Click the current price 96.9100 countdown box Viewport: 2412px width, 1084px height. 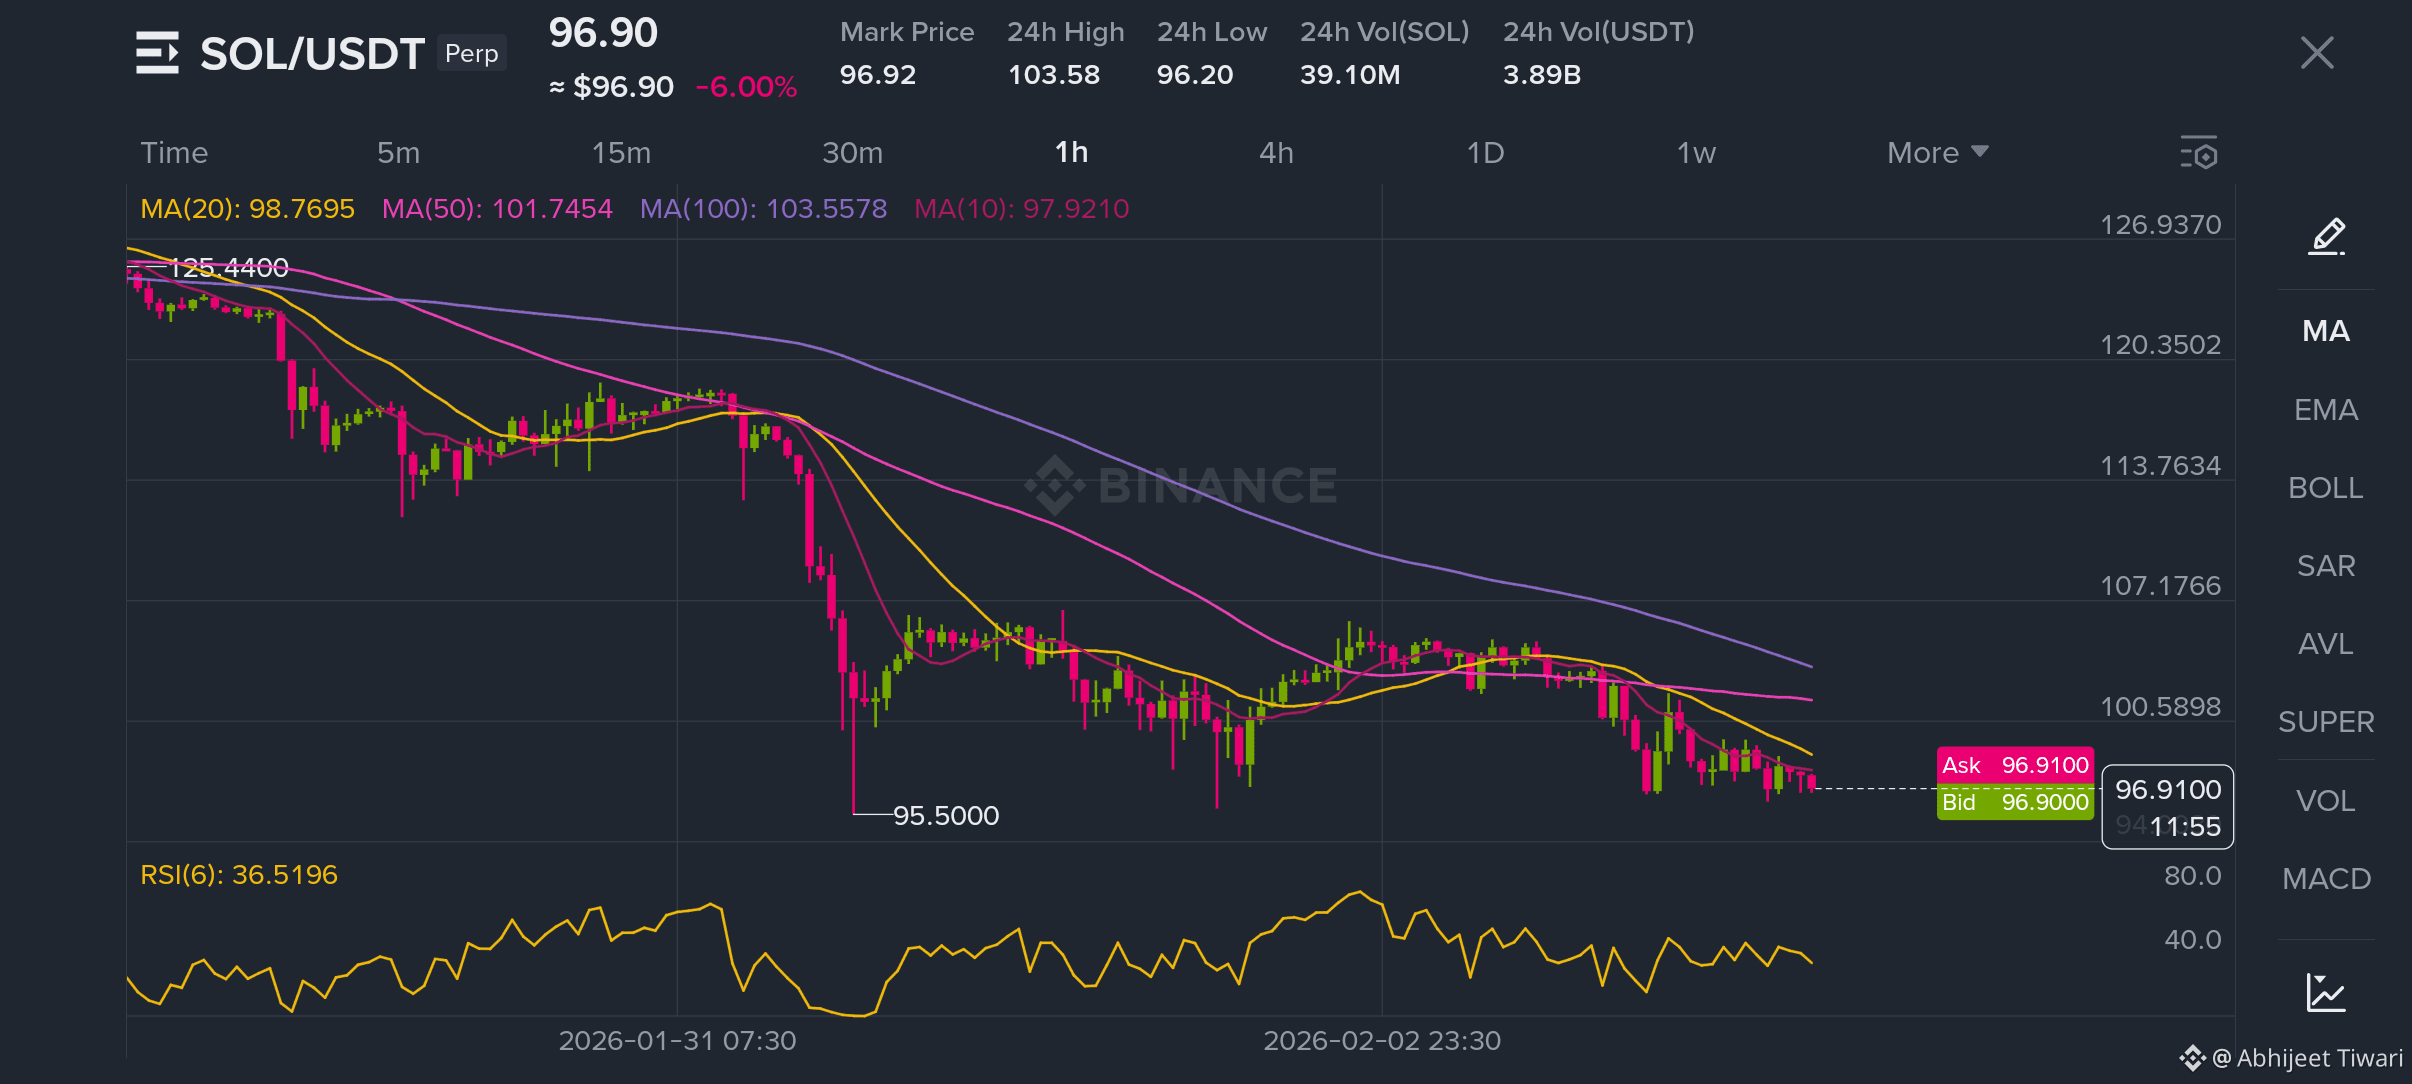click(x=2167, y=807)
